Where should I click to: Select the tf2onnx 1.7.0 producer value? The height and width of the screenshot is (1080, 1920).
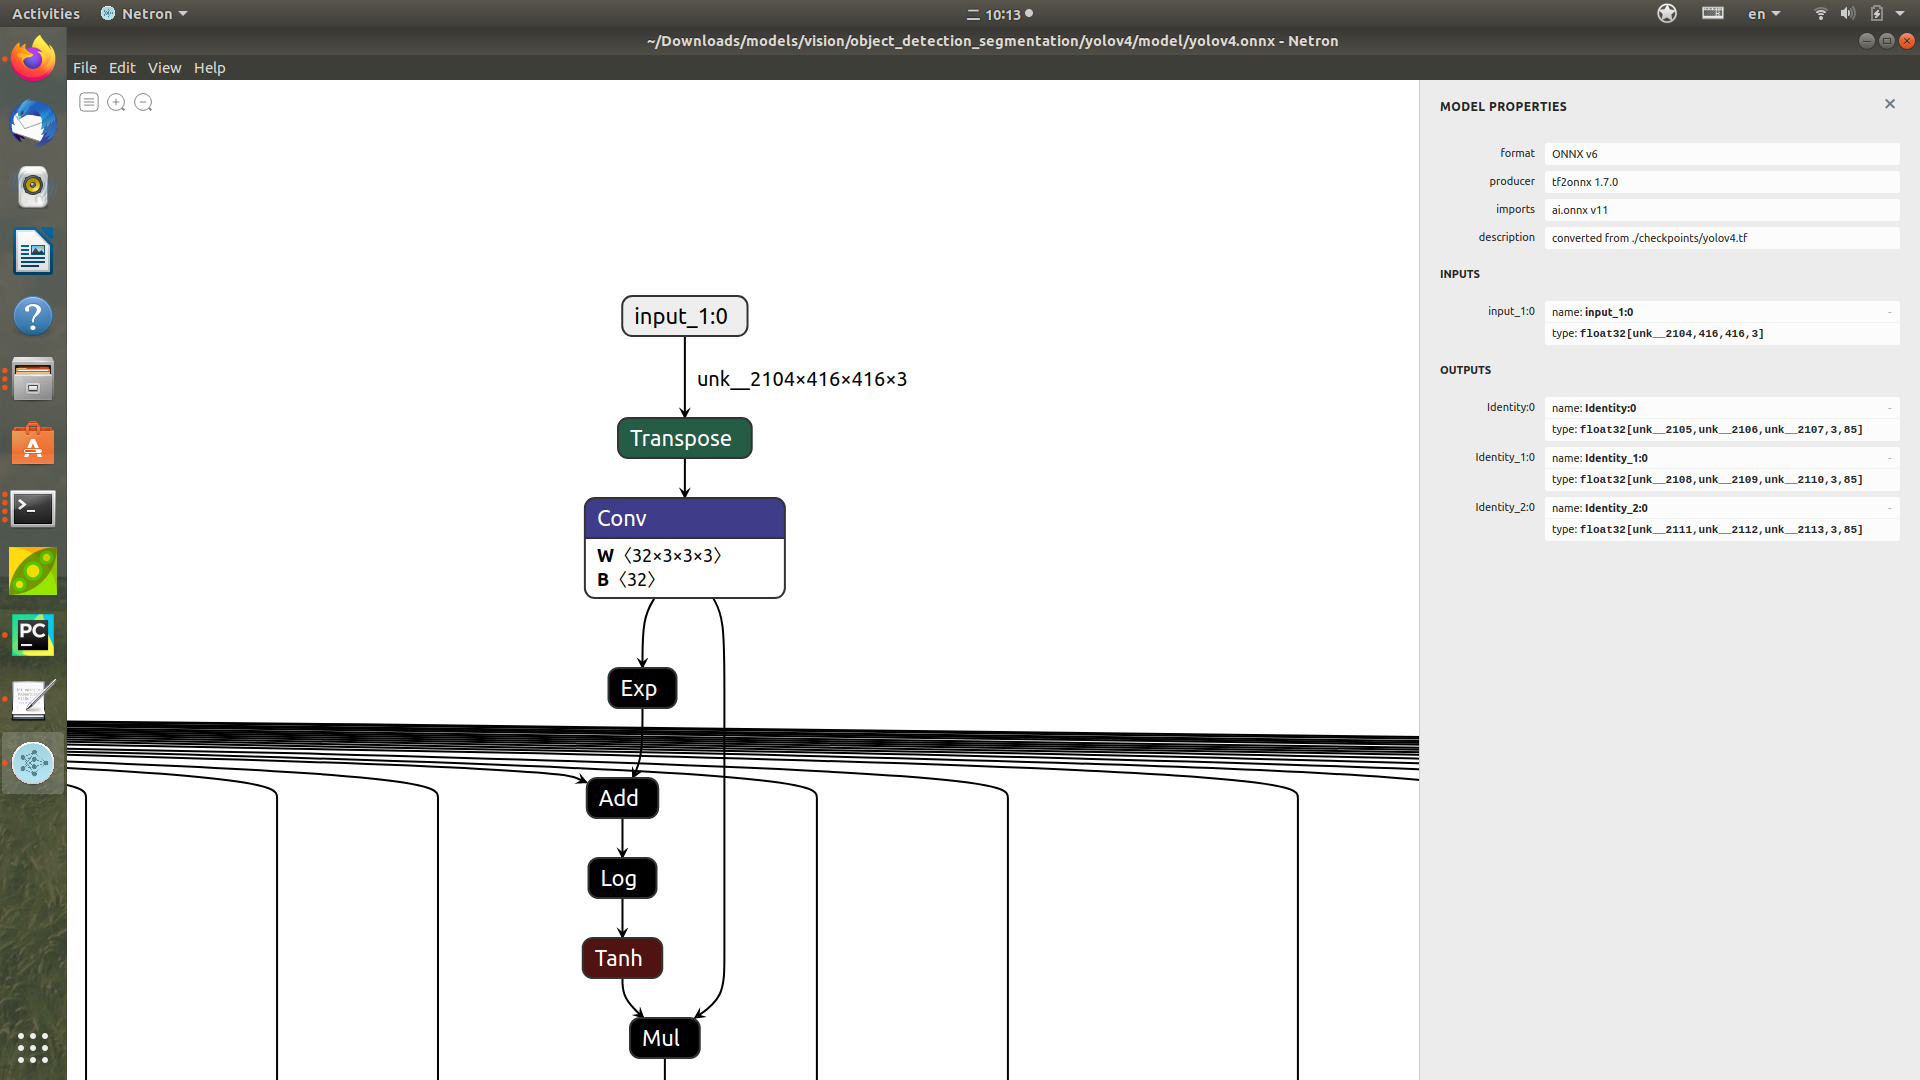click(x=1721, y=182)
